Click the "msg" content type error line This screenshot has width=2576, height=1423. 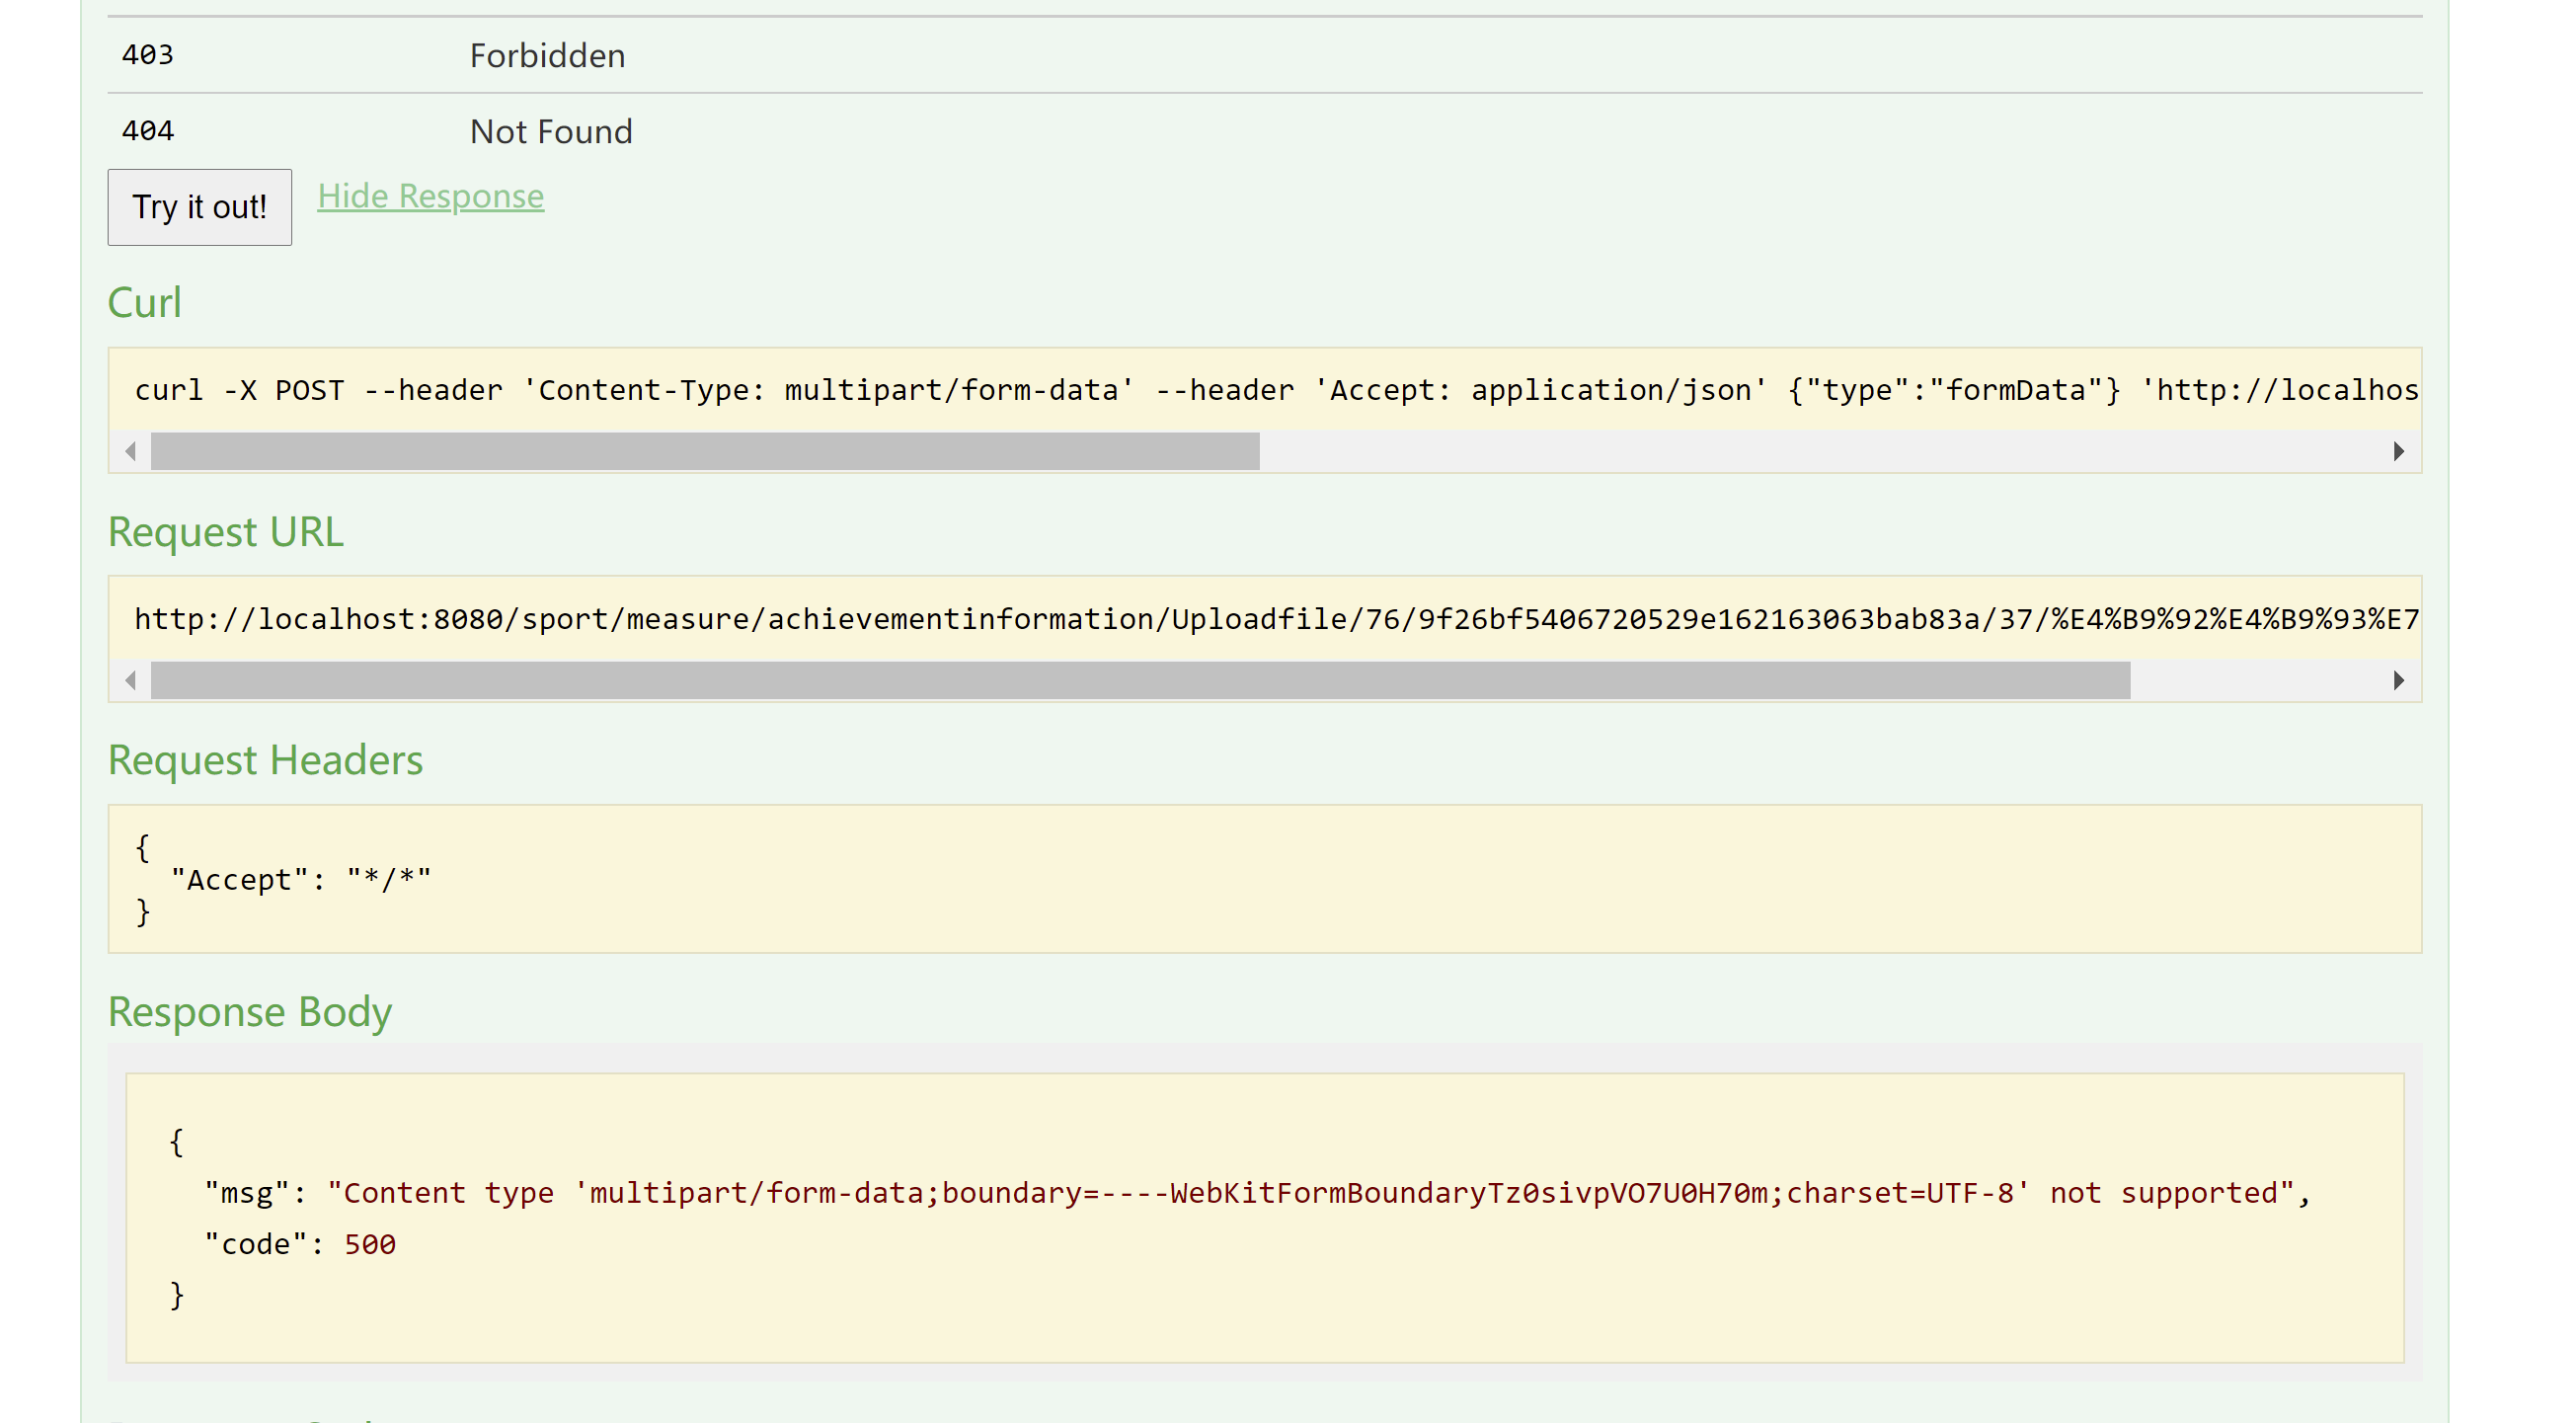1258,1193
